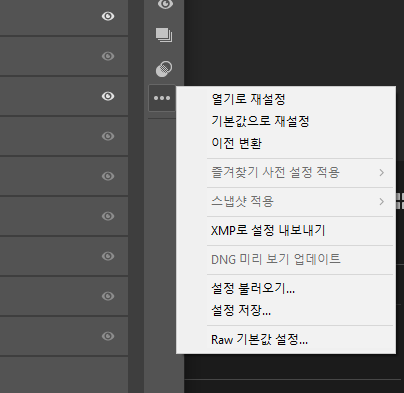
Task: Select 기본값으로 재설정 menu entry
Action: [x=260, y=121]
